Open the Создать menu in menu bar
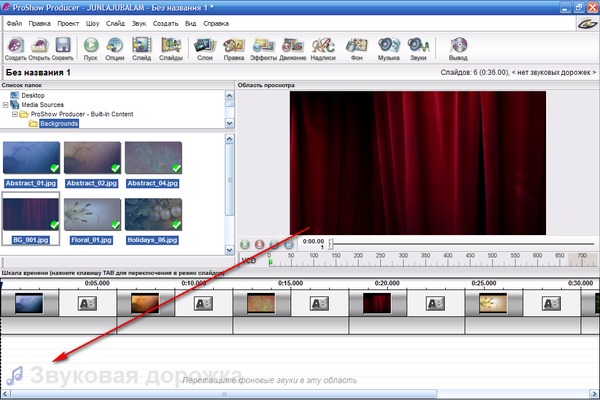The image size is (600, 400). tap(165, 23)
